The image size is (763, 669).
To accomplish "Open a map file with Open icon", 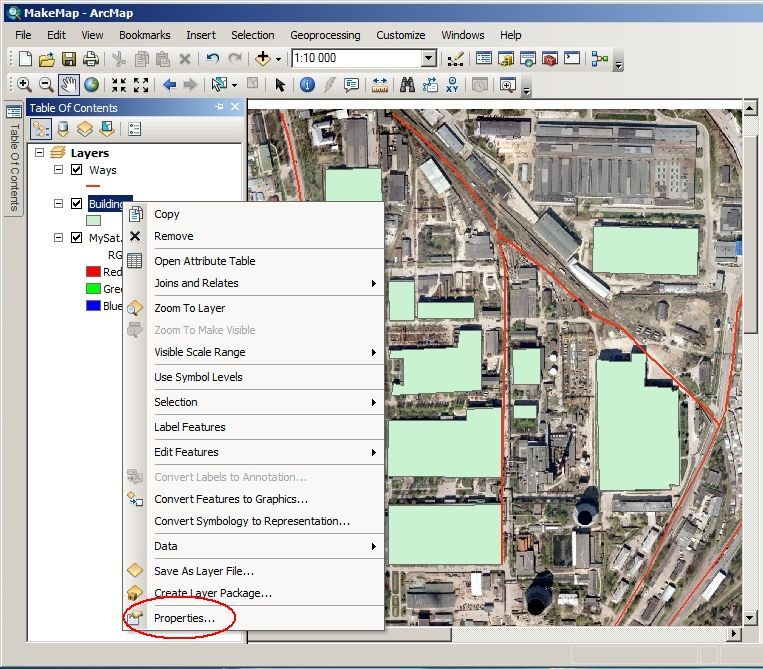I will pyautogui.click(x=47, y=59).
